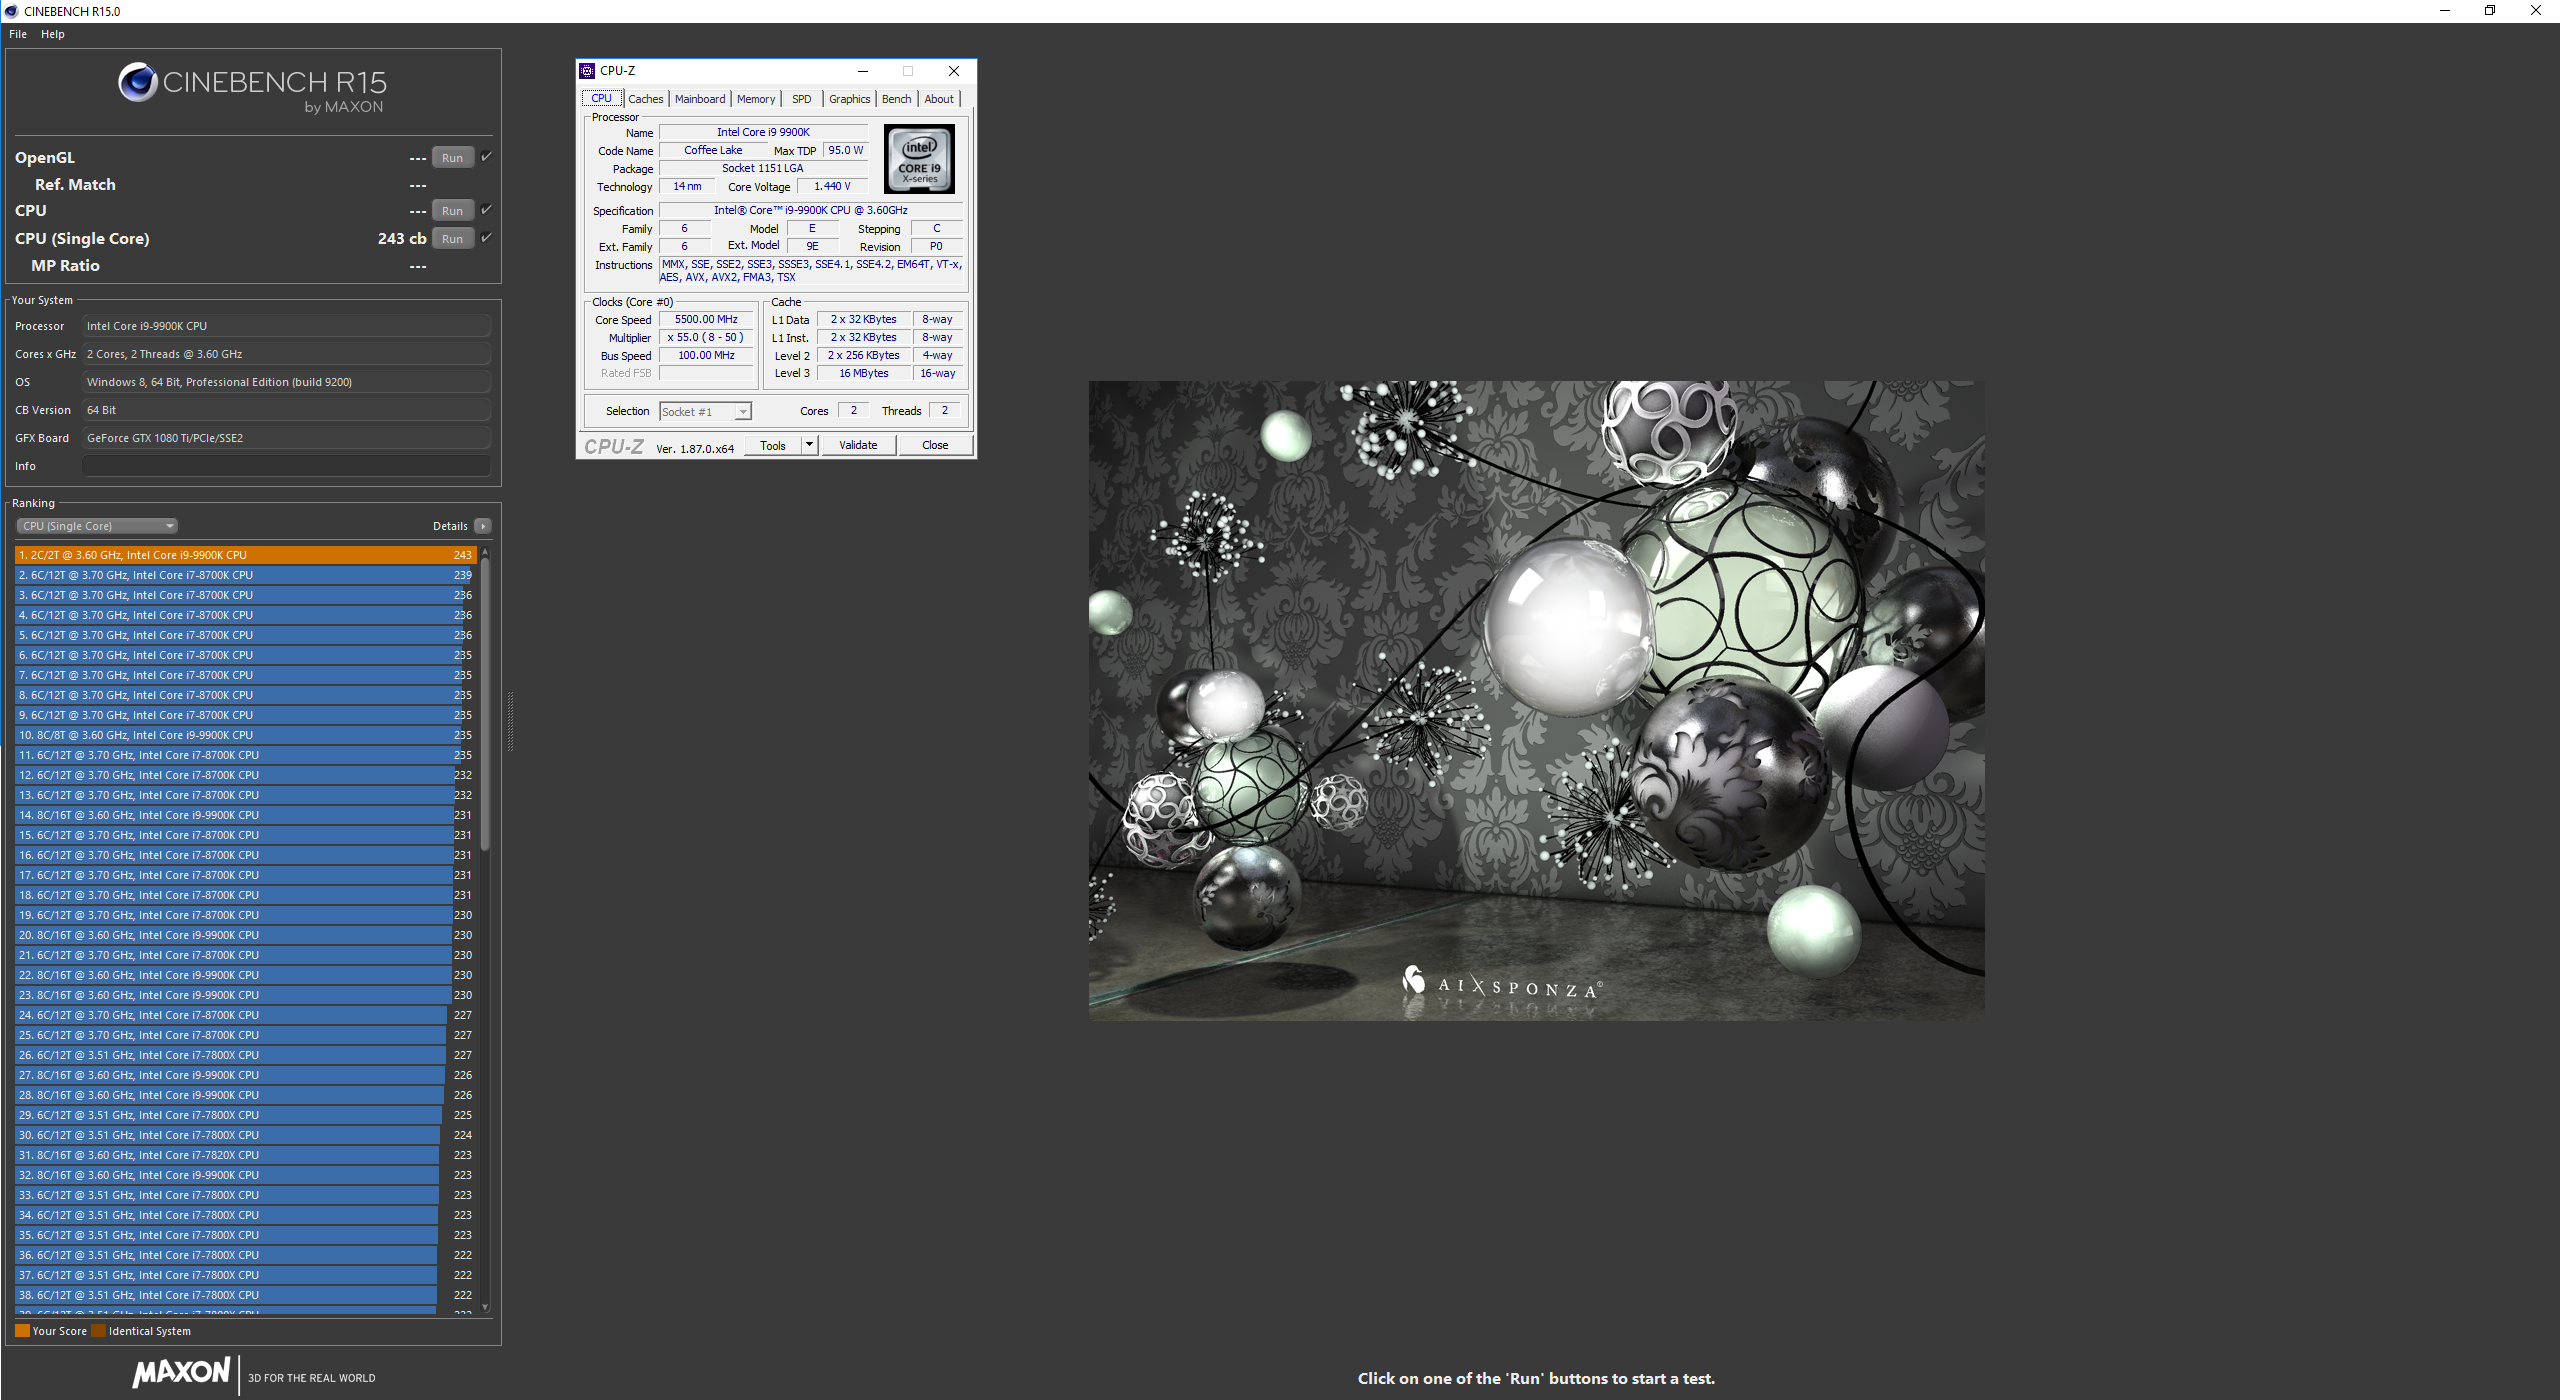Select ranking row 26 i7-7800X CPU
Image resolution: width=2560 pixels, height=1400 pixels.
pos(245,1055)
